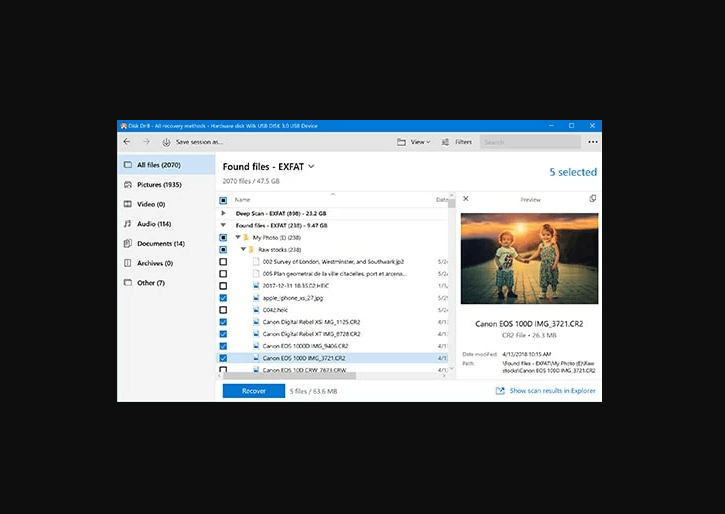
Task: Click the Pictures category camera icon
Action: [127, 185]
